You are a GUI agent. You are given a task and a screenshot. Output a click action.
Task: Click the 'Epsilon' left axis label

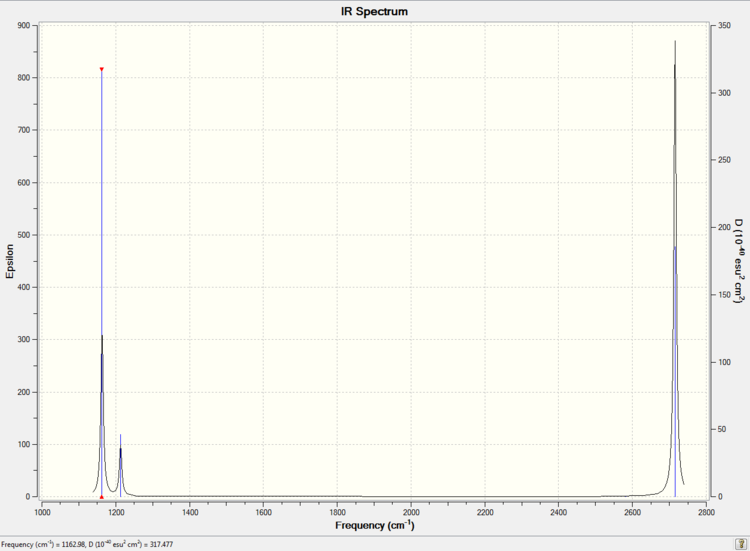tap(10, 261)
